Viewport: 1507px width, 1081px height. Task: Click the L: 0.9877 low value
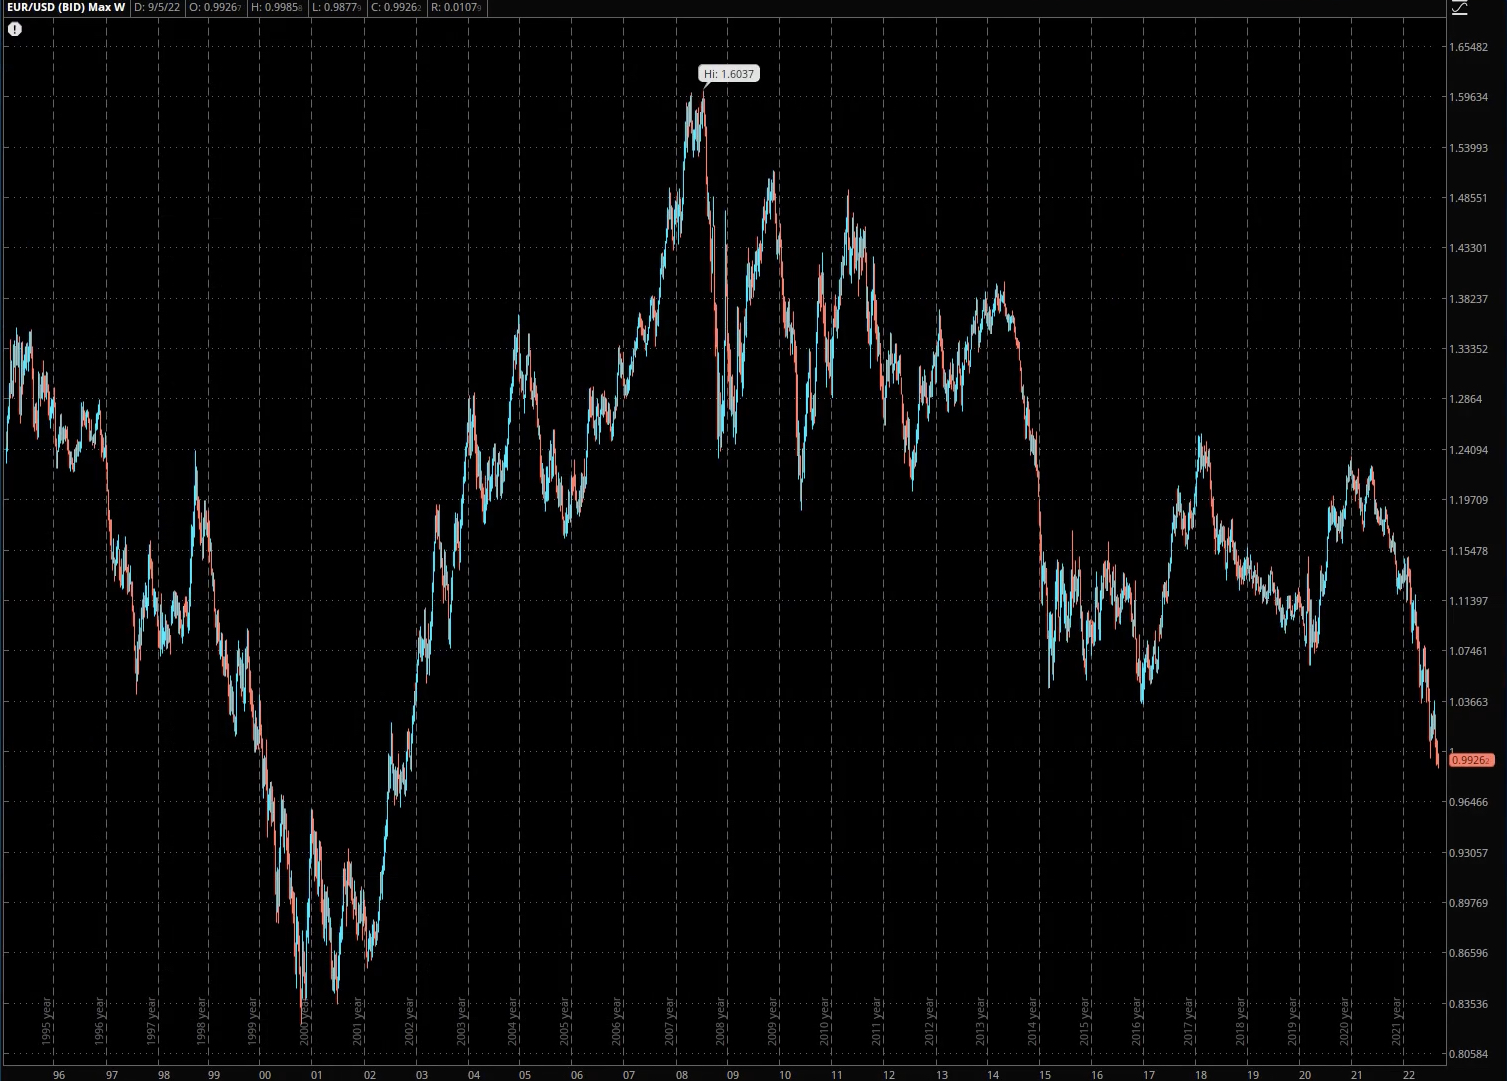(336, 8)
